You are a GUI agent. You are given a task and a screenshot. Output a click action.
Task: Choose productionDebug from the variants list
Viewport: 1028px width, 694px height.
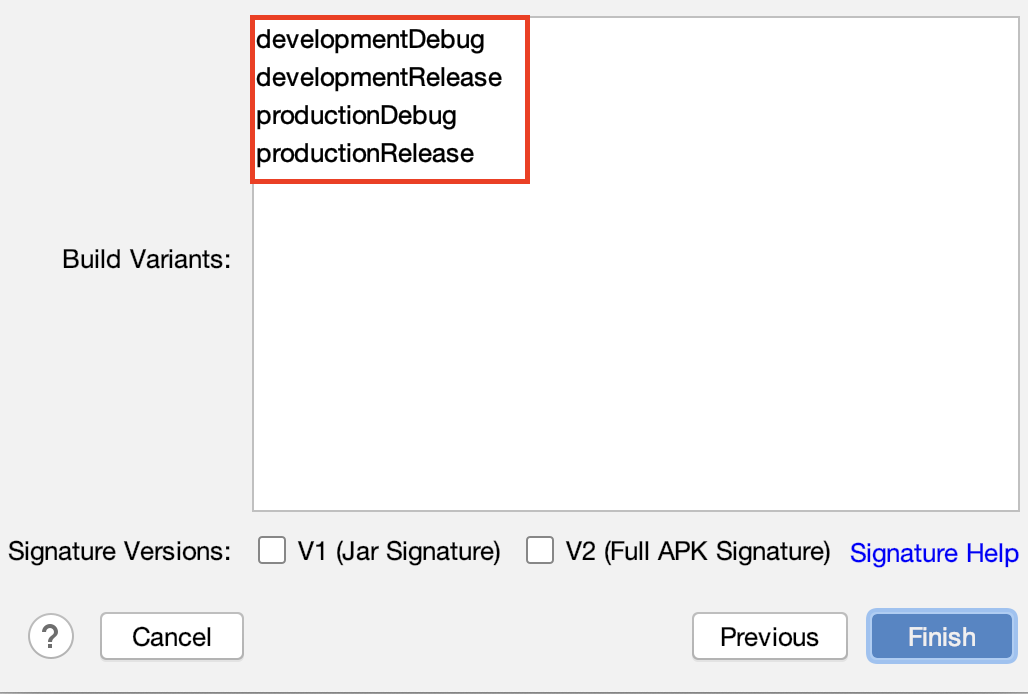pyautogui.click(x=356, y=115)
